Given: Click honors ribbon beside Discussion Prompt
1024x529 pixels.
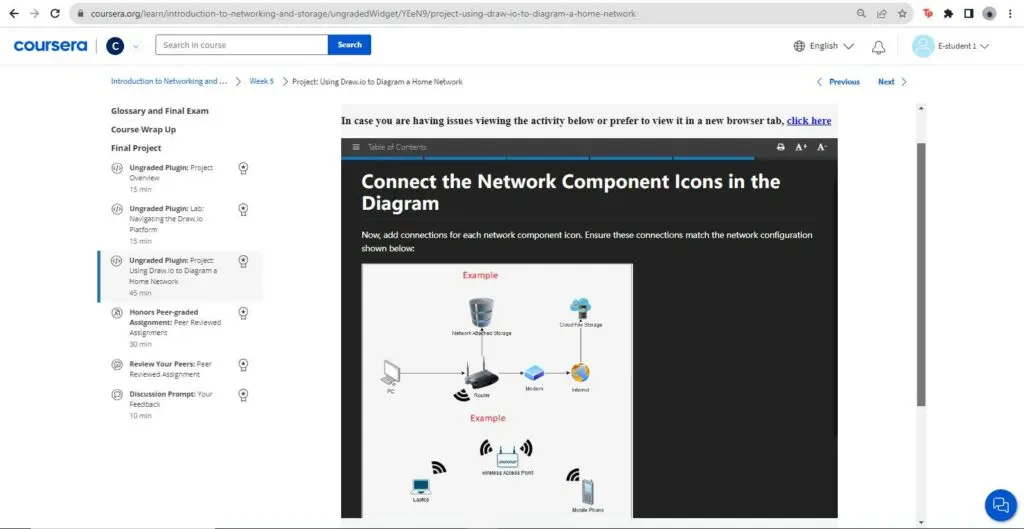Looking at the screenshot, I should (x=243, y=395).
